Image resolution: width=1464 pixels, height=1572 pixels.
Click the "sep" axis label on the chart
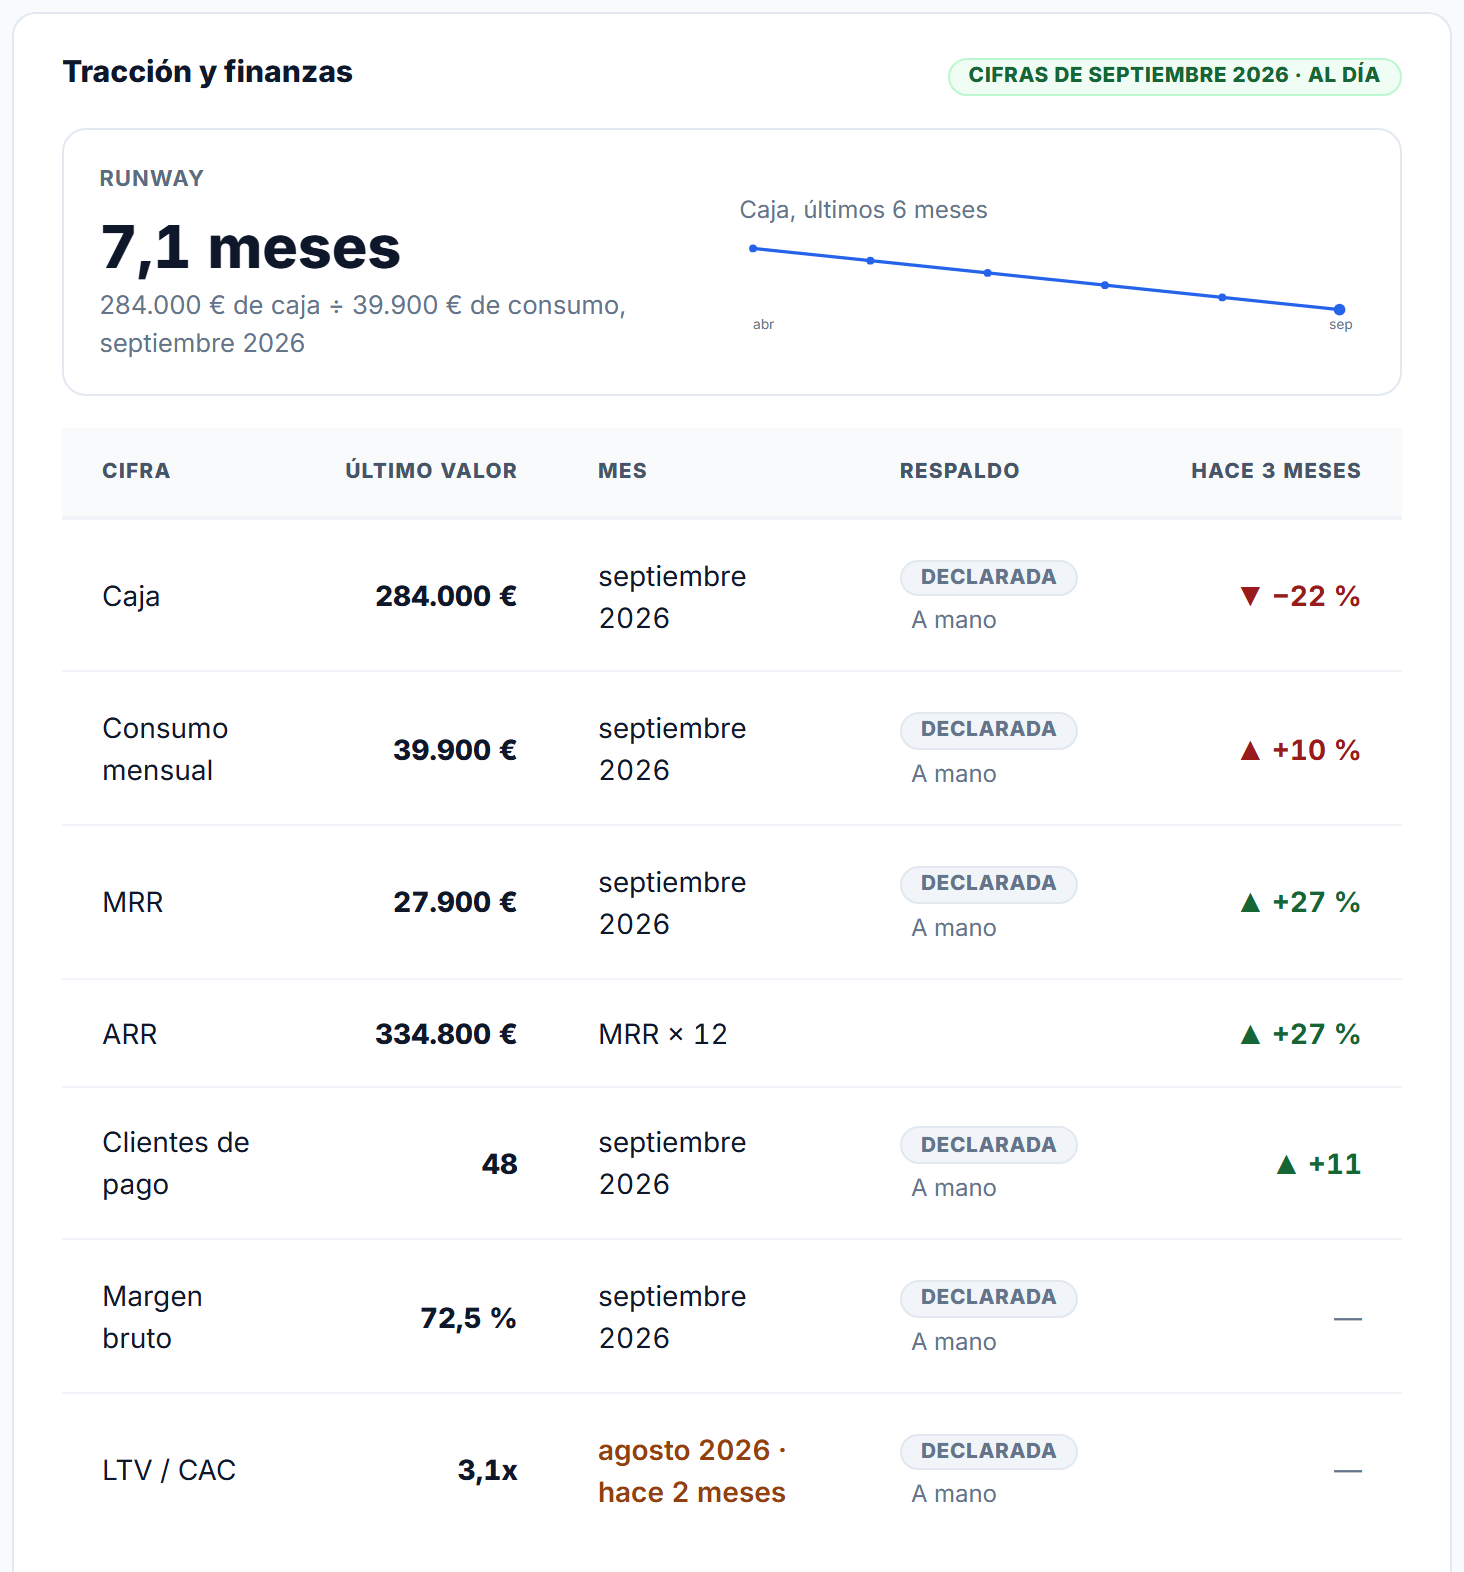point(1341,325)
